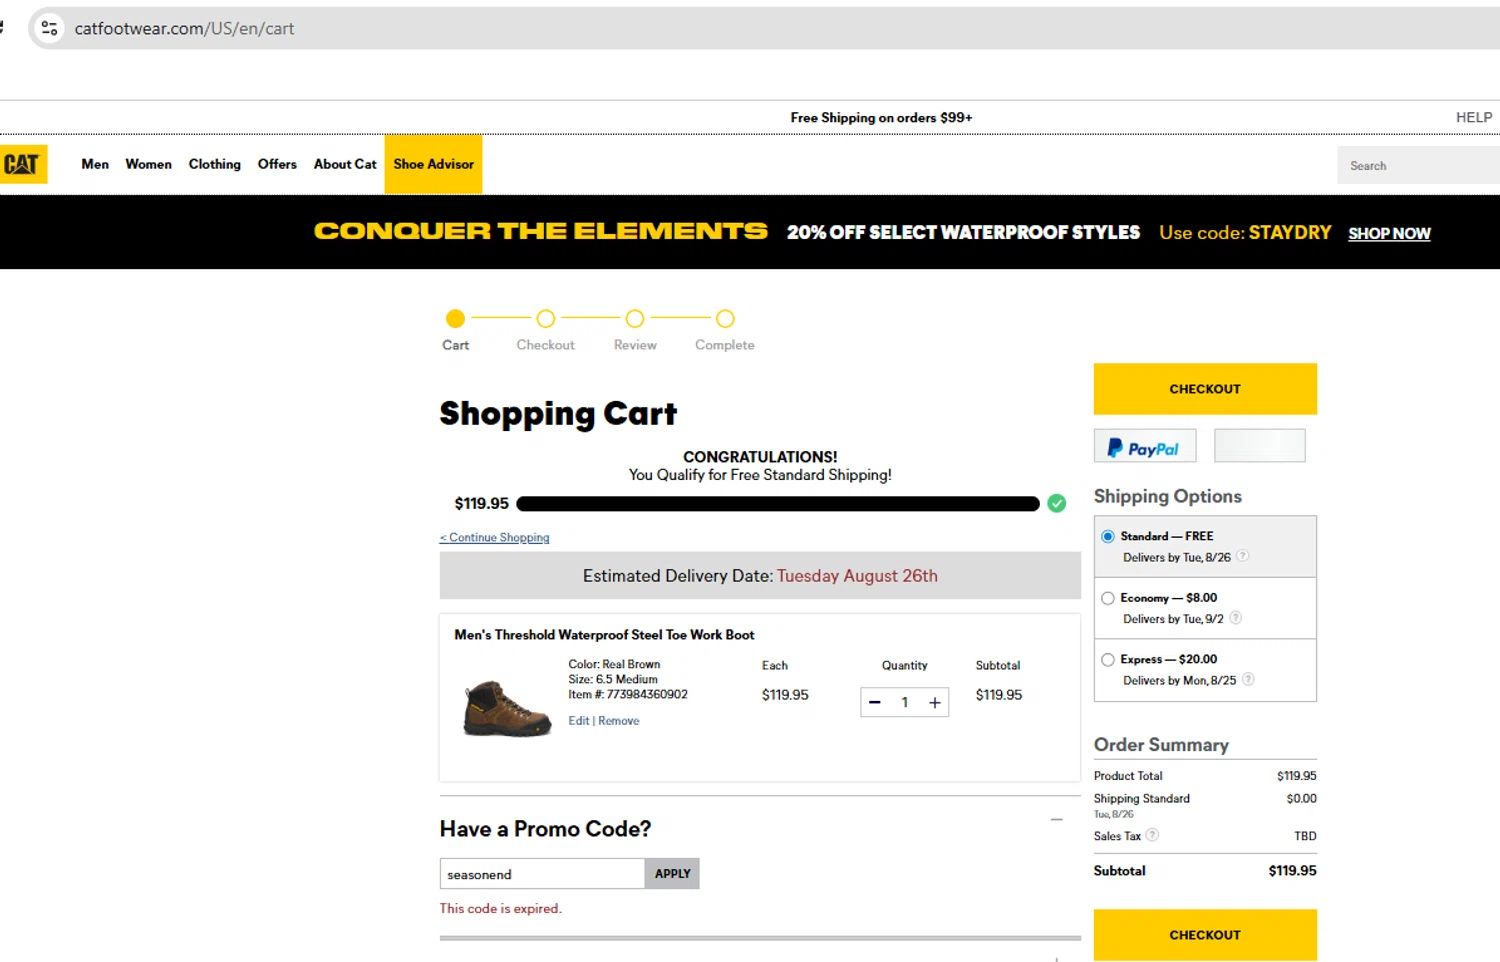Open the Sales Tax info tooltip icon
Image resolution: width=1500 pixels, height=962 pixels.
(x=1152, y=835)
